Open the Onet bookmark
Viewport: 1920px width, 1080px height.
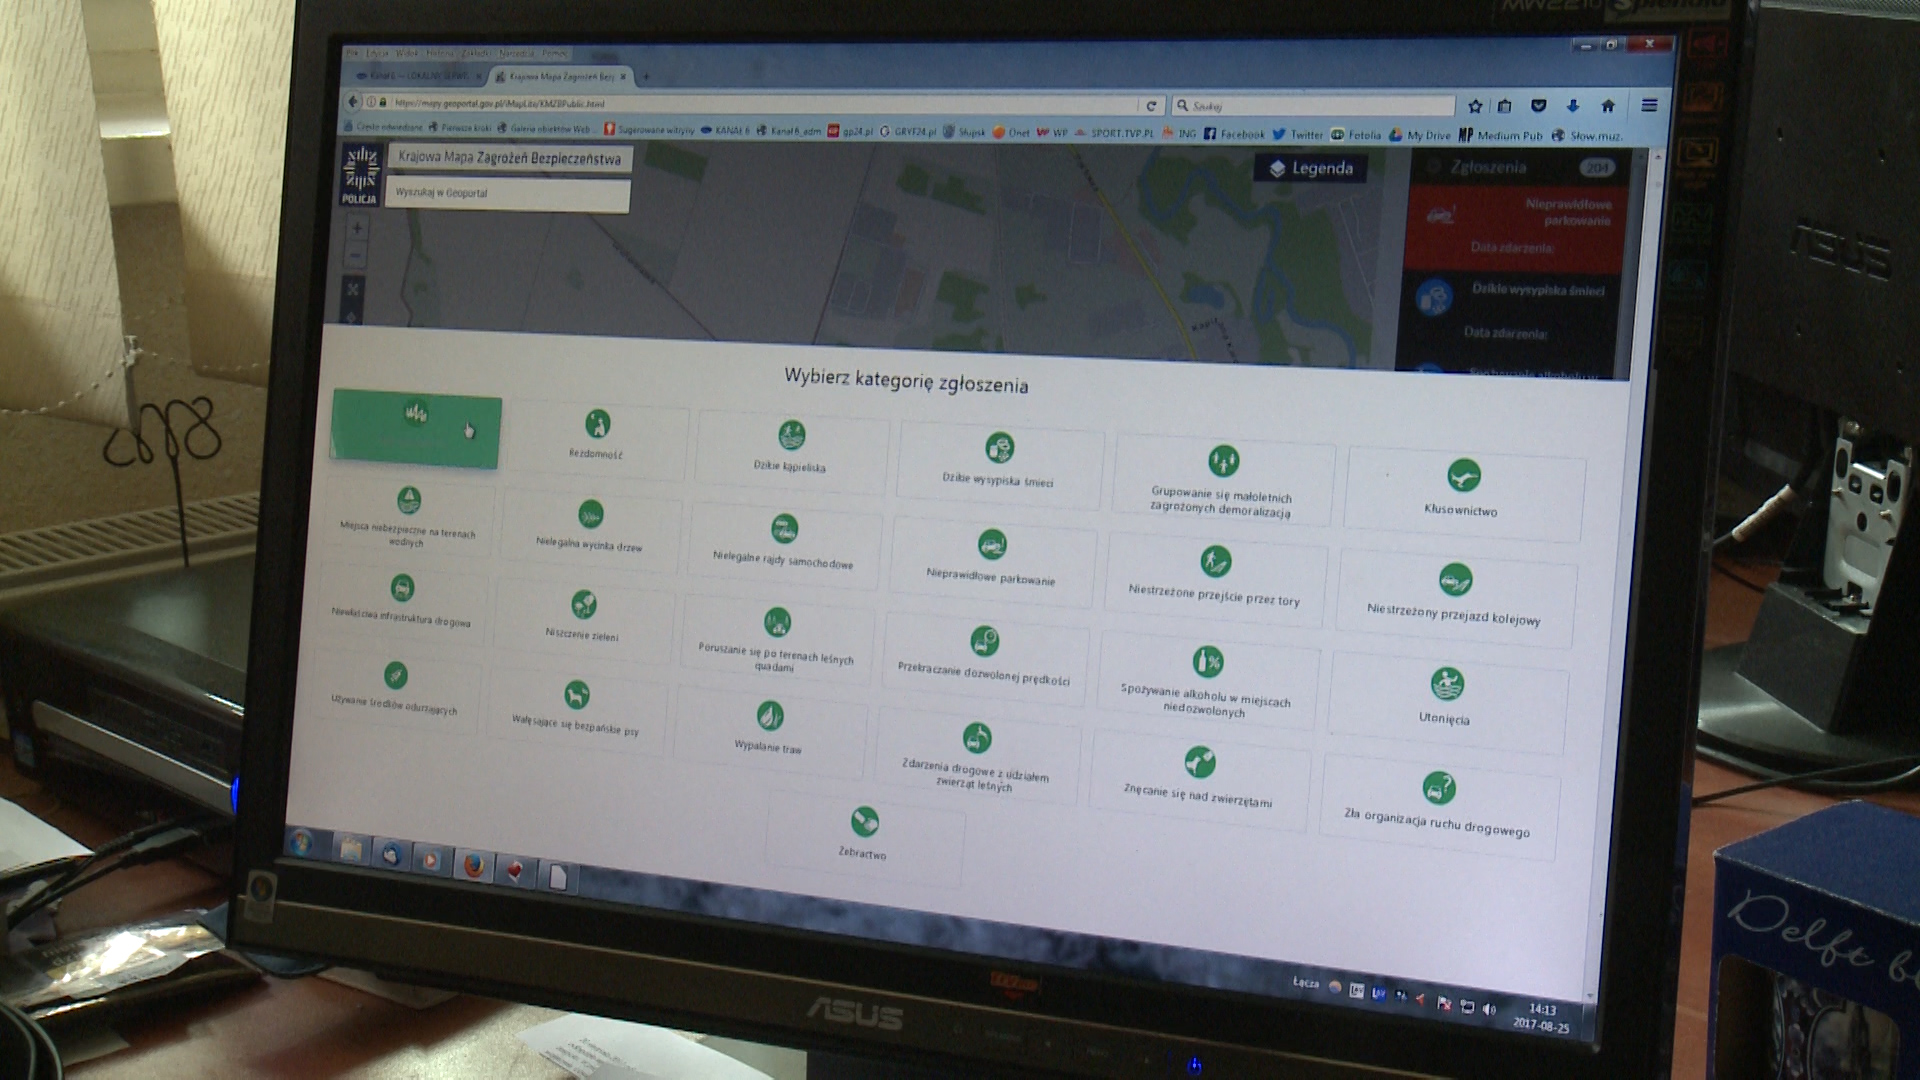click(x=1011, y=132)
